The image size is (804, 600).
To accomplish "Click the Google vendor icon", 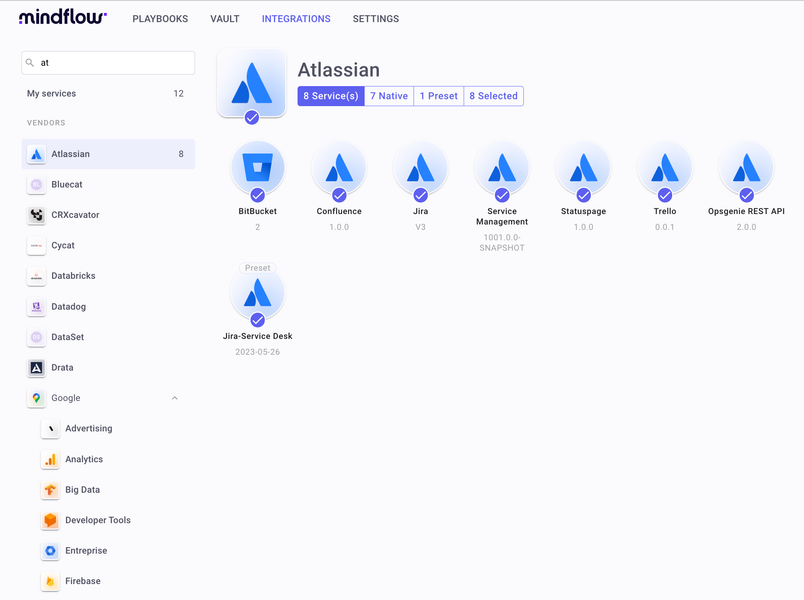I will click(36, 398).
